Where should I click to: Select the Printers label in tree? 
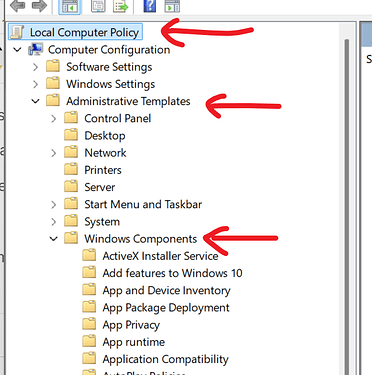(103, 170)
